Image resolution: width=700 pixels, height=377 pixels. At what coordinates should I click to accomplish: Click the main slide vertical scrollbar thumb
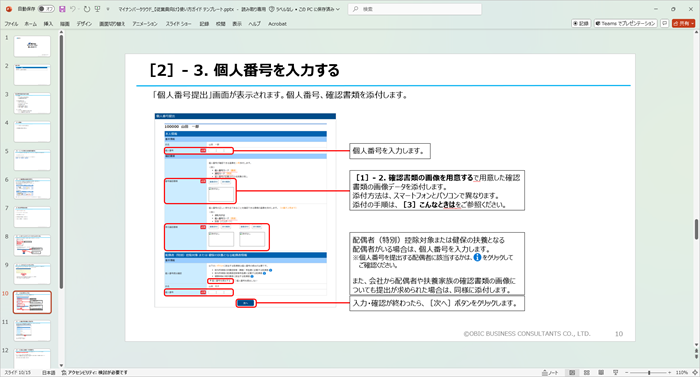coord(696,229)
